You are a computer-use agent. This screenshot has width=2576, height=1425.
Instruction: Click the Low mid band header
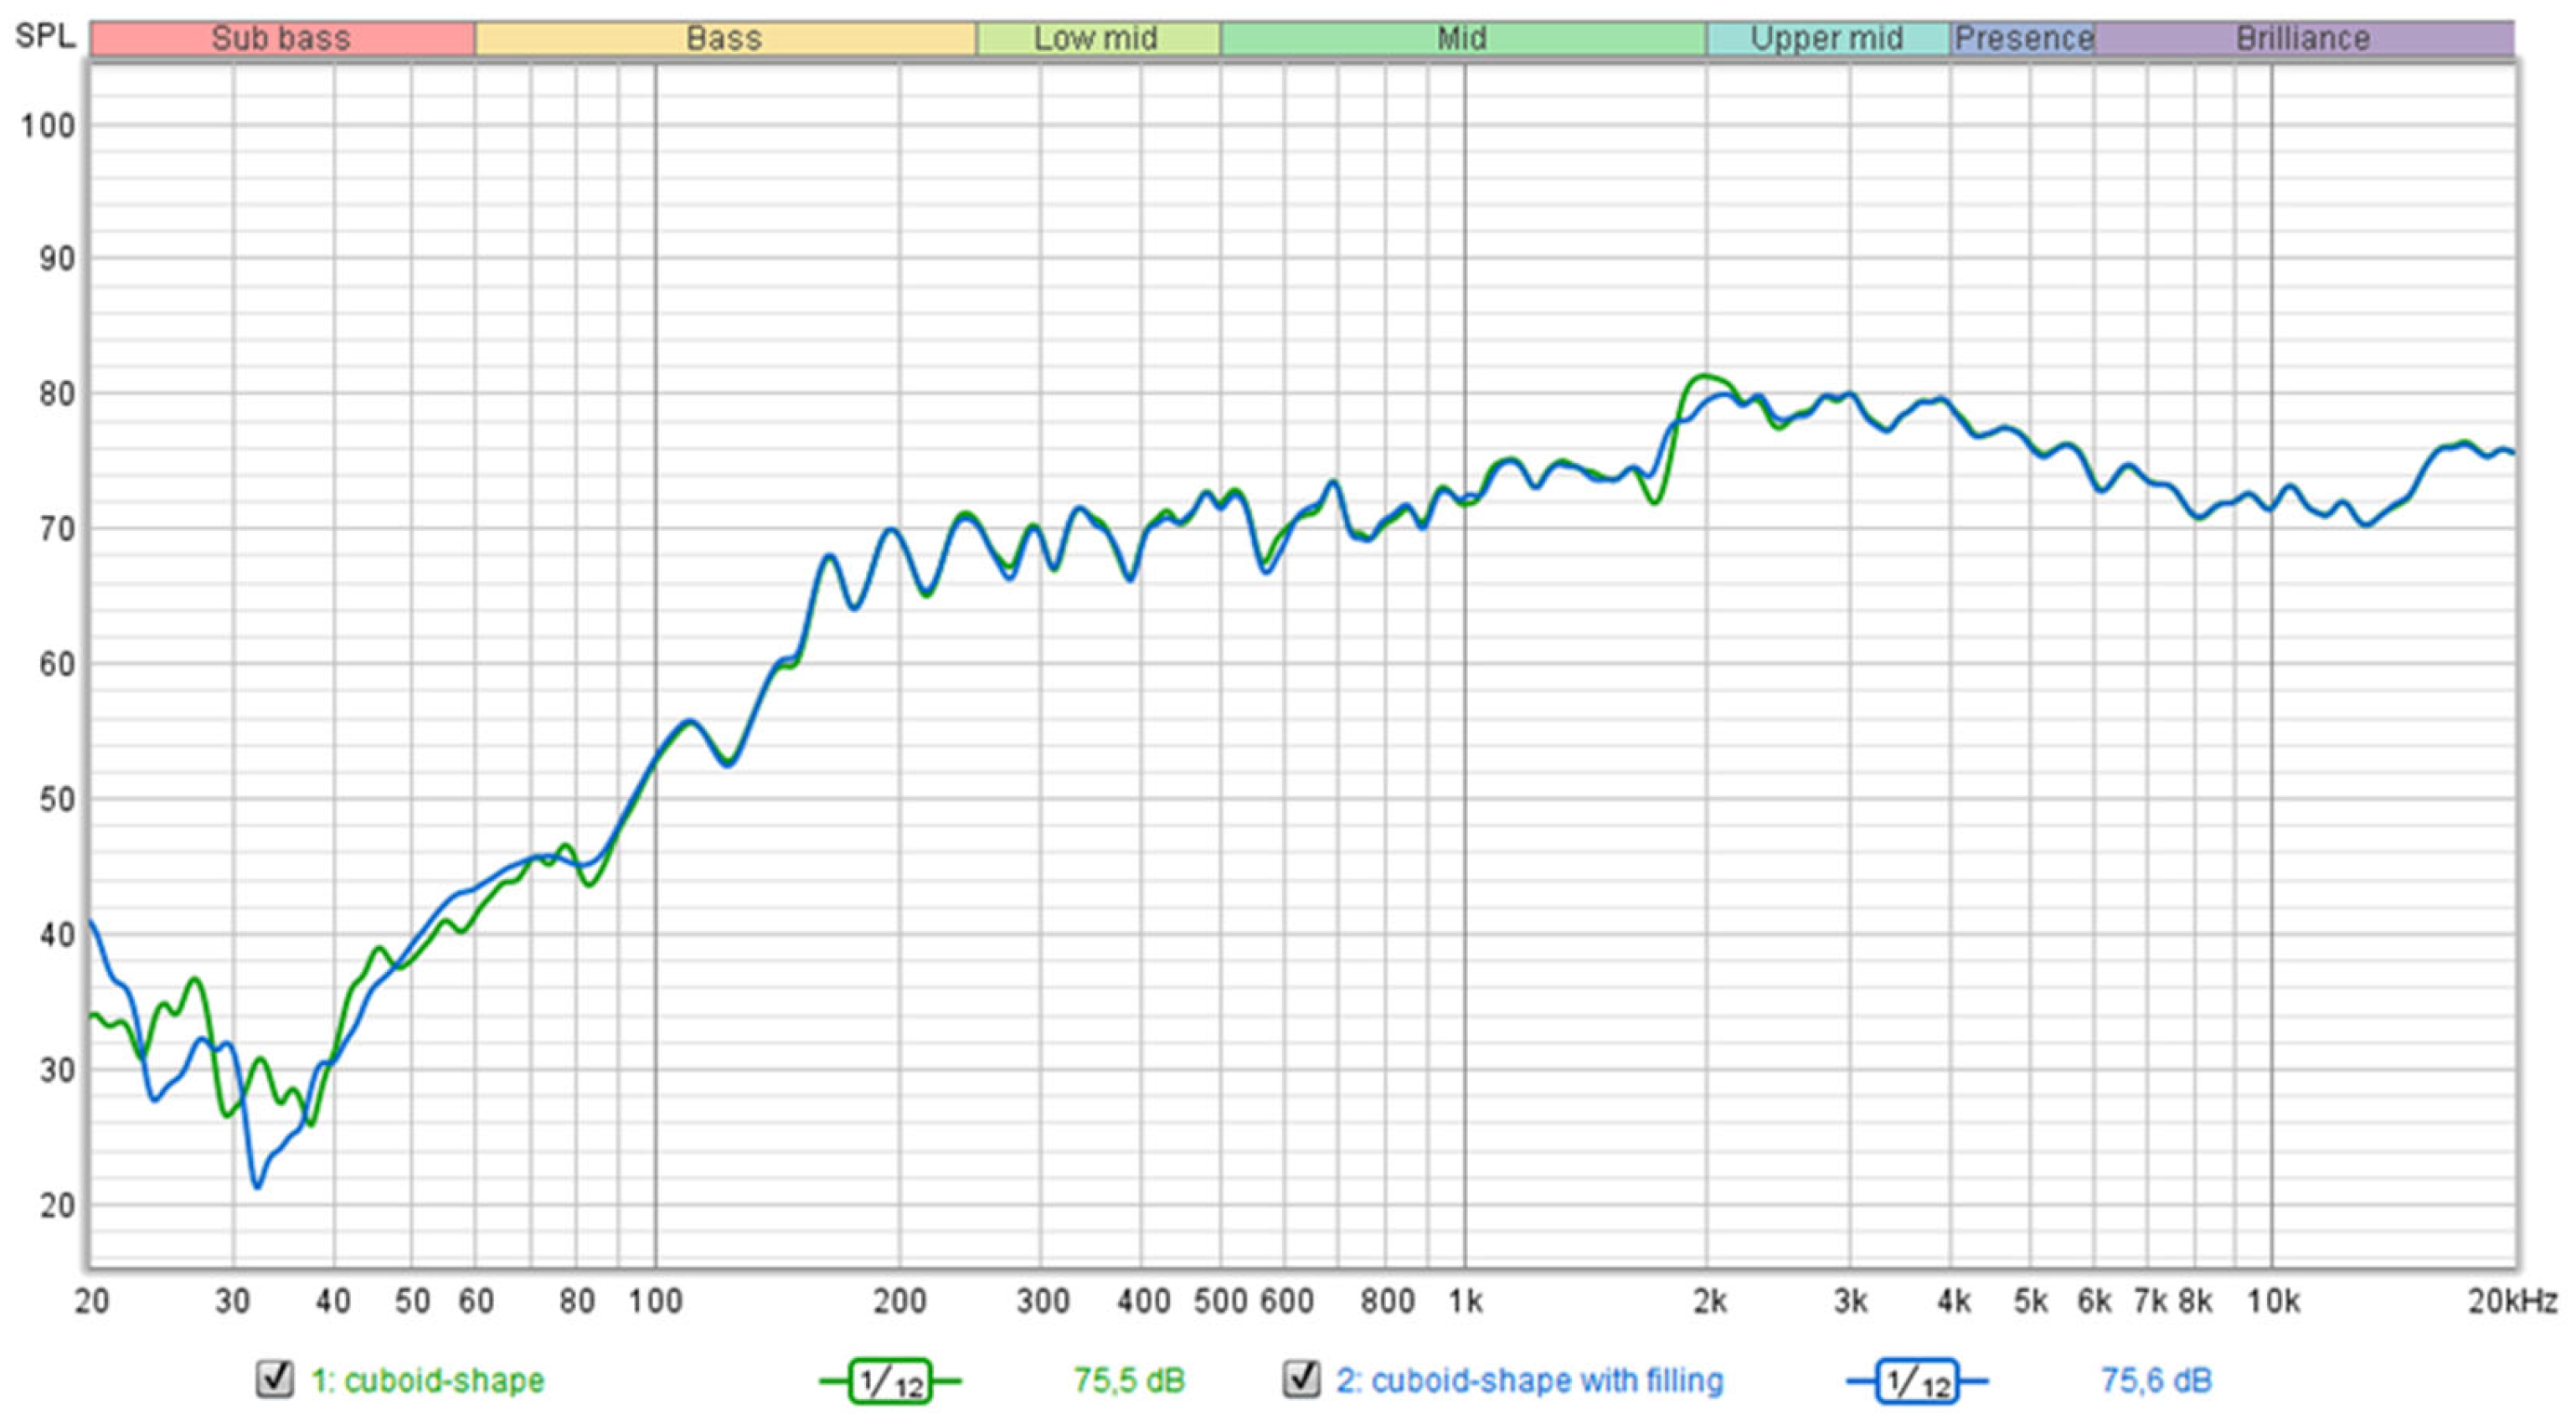(1096, 39)
